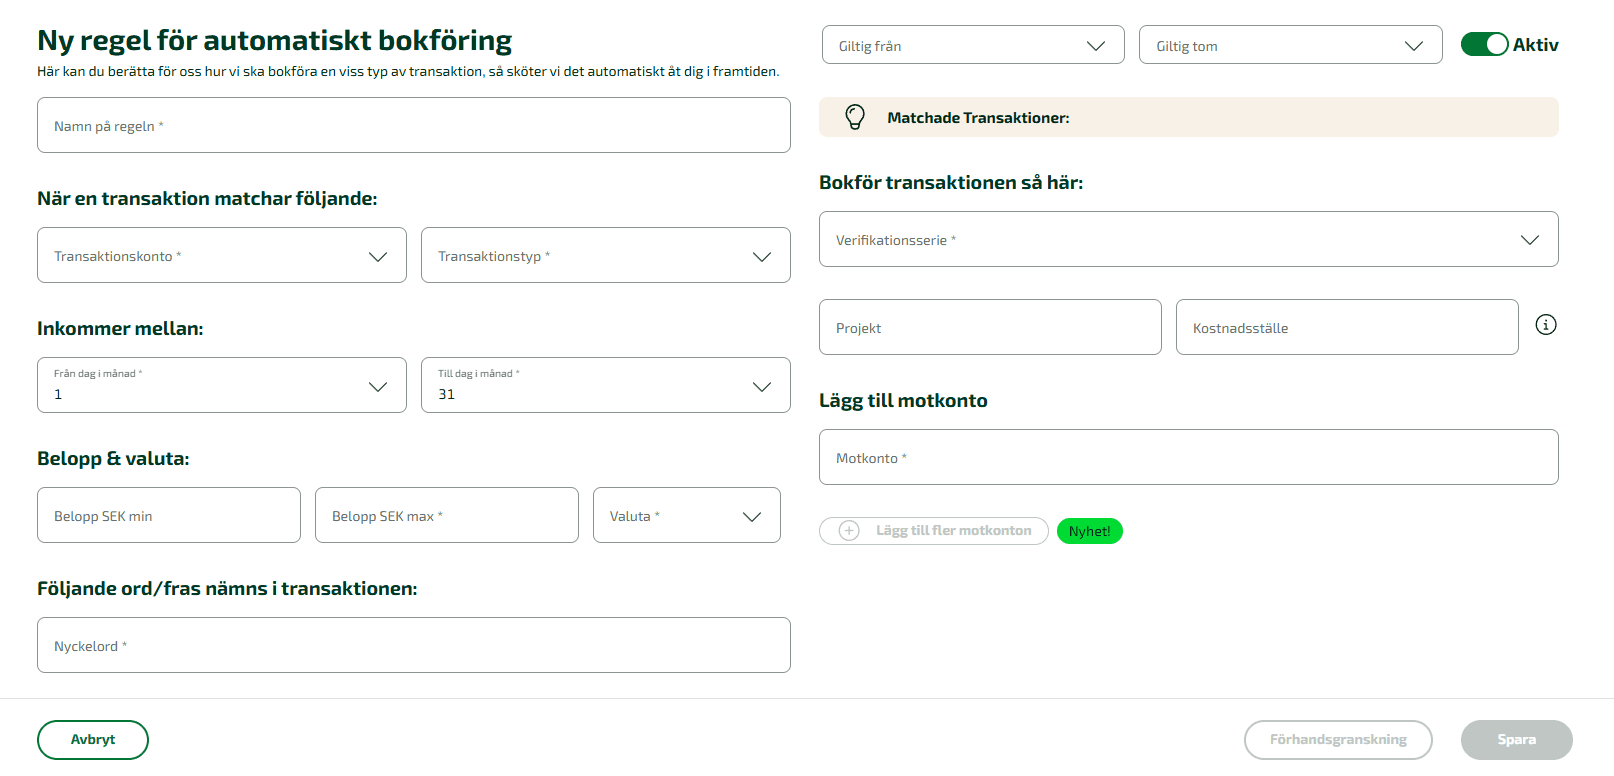Click into the Motkonto field
The height and width of the screenshot is (776, 1614).
1187,458
